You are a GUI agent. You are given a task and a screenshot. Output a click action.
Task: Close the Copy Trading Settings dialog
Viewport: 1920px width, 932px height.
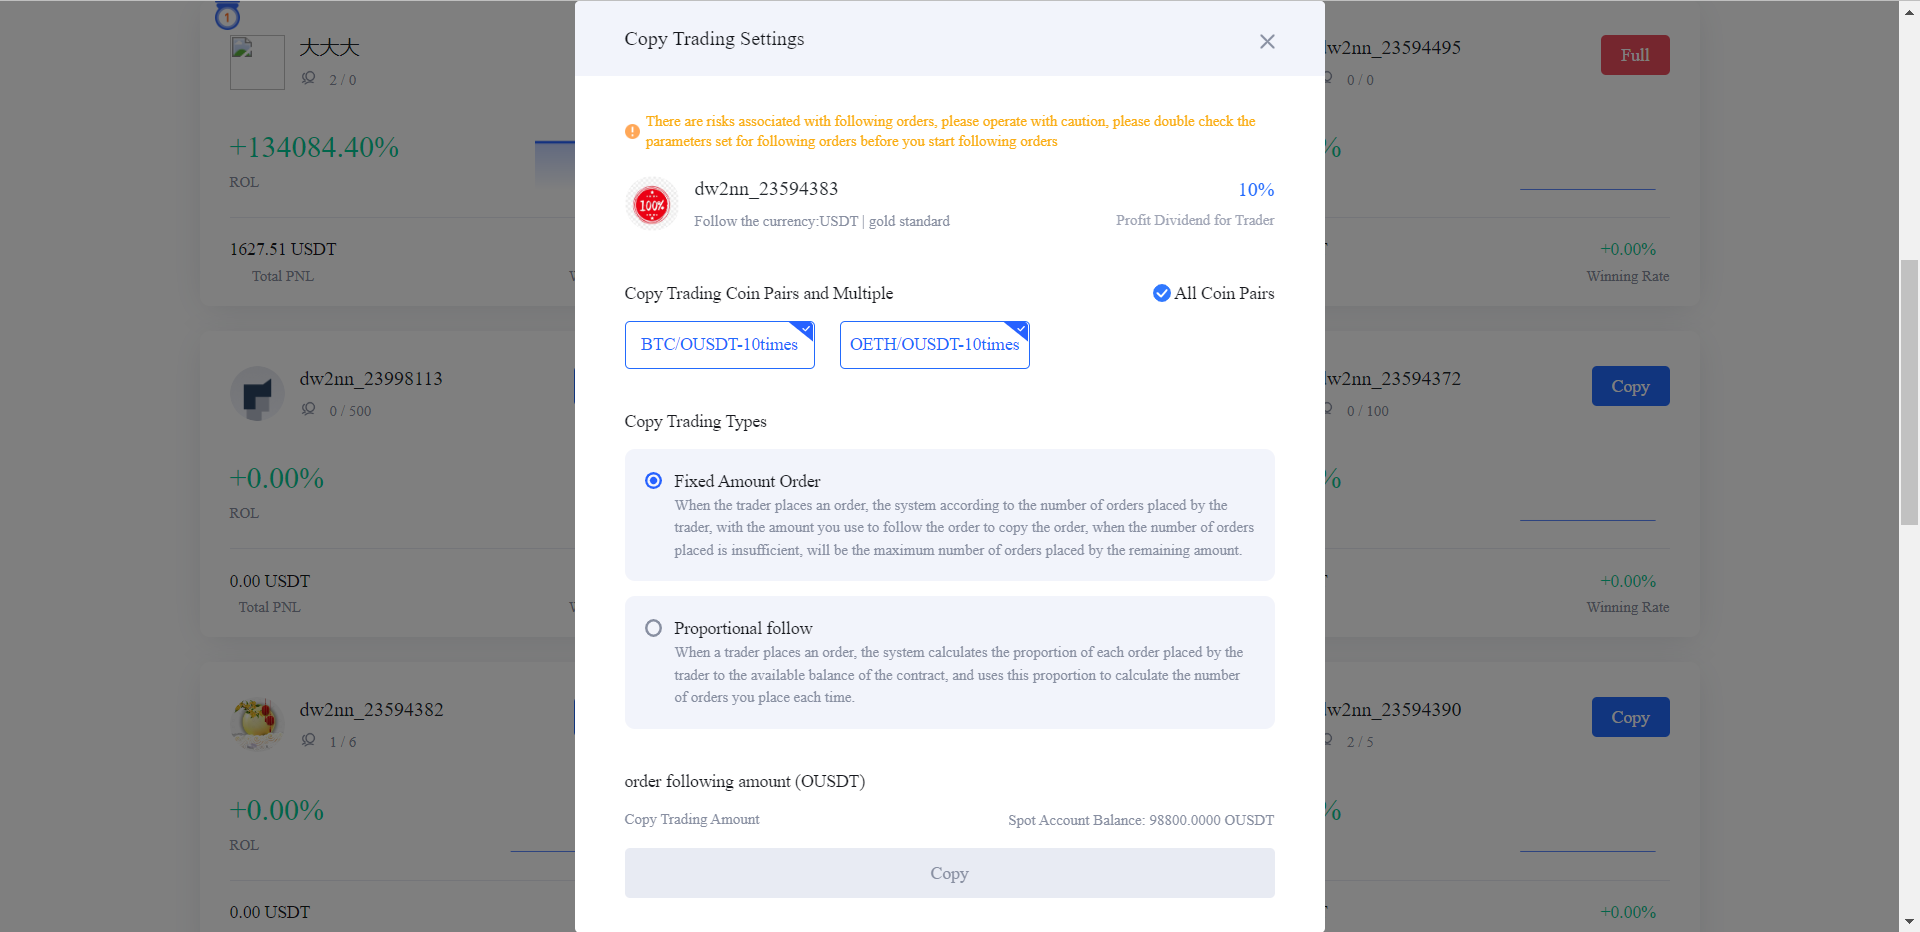1267,41
